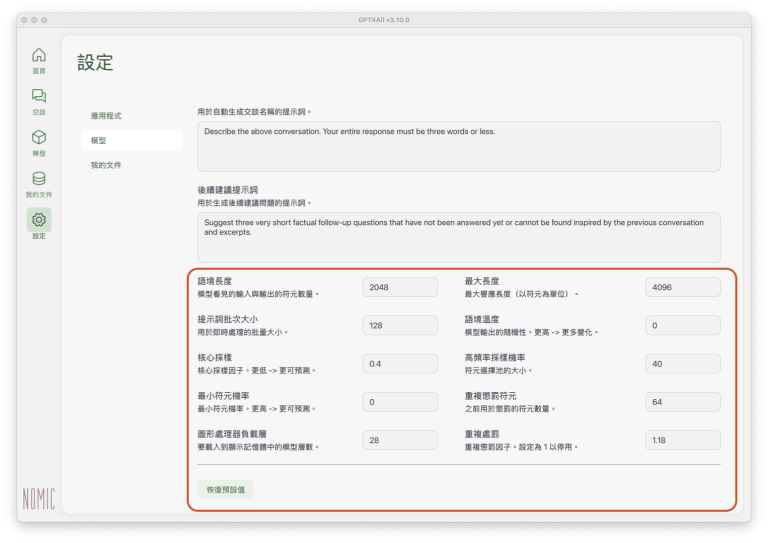
Task: Click the 最大長度 field showing 4096
Action: coord(683,287)
